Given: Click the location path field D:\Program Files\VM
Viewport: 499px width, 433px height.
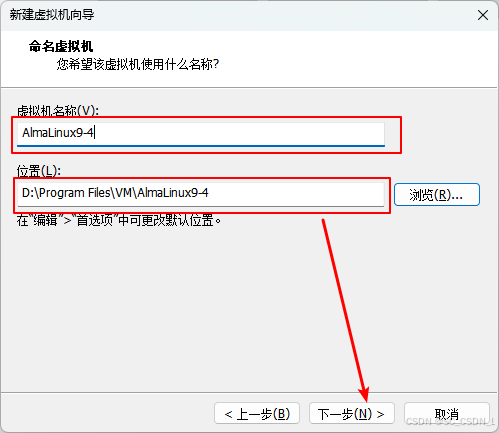Looking at the screenshot, I should pos(201,194).
